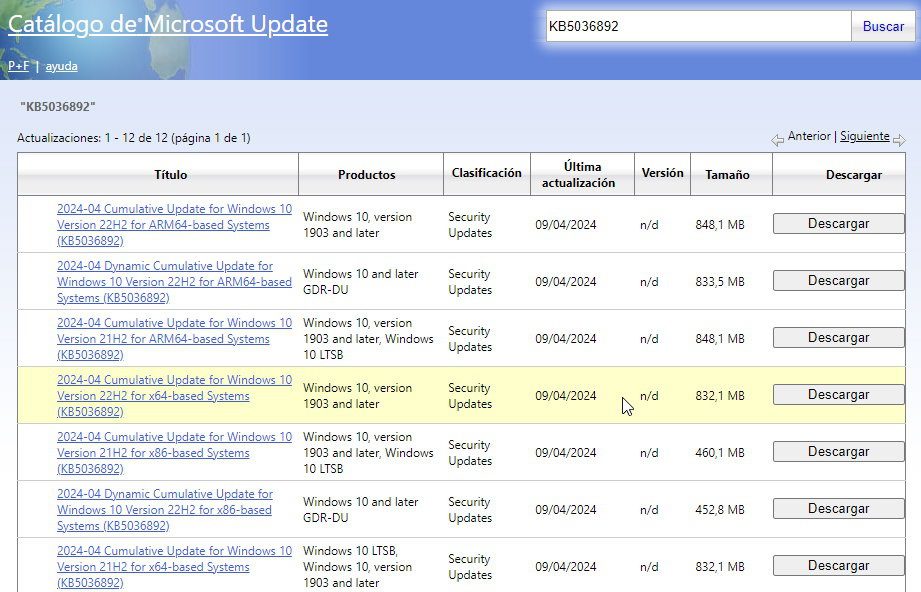Download the 21H2 x86 Cumulative Update via Descargar
921x592 pixels.
[838, 452]
